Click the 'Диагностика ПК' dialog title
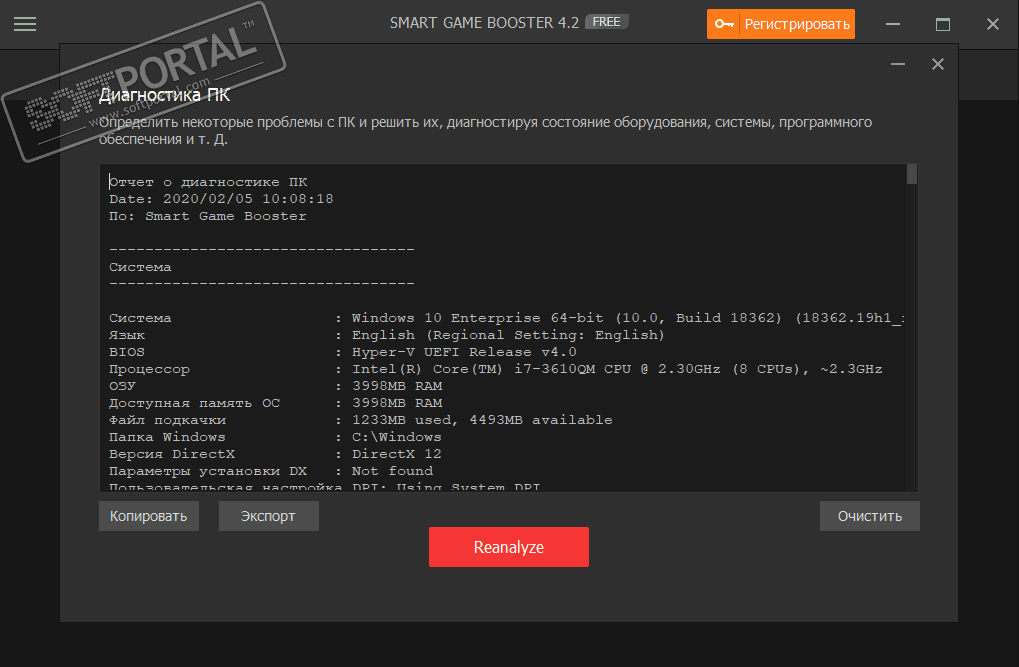 (x=164, y=95)
